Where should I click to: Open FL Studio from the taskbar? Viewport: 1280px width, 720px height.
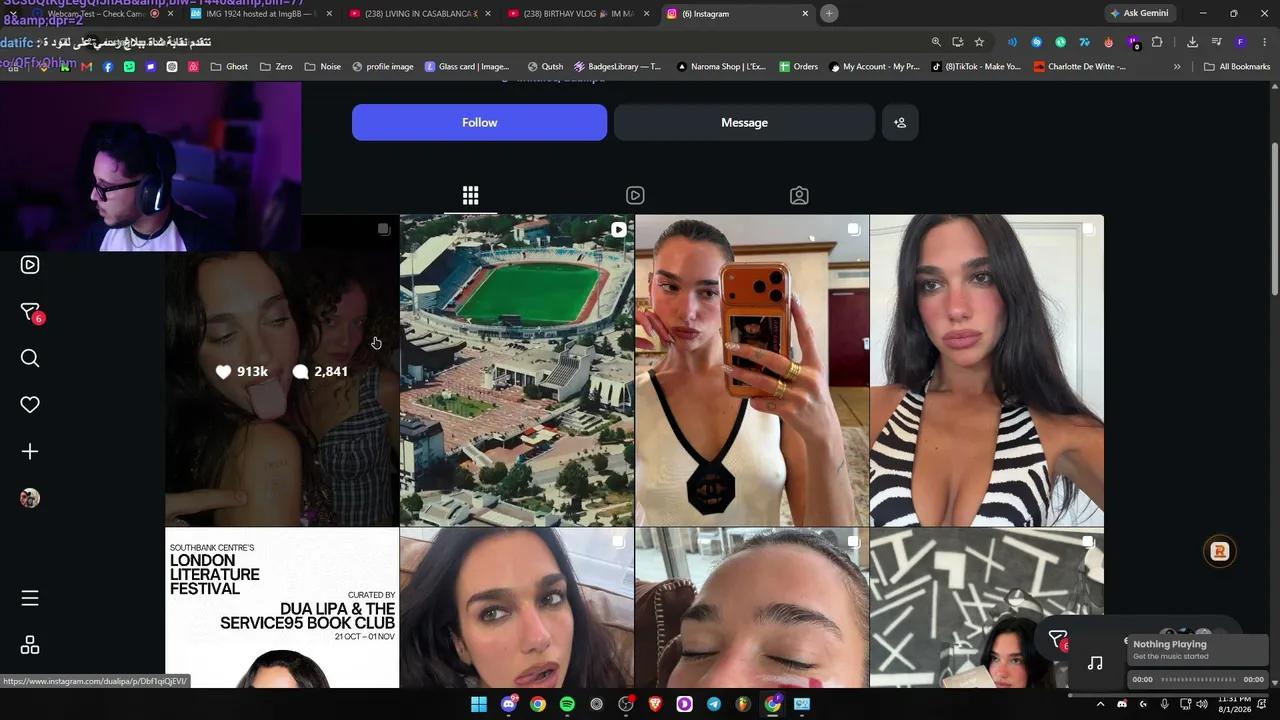pyautogui.click(x=743, y=704)
